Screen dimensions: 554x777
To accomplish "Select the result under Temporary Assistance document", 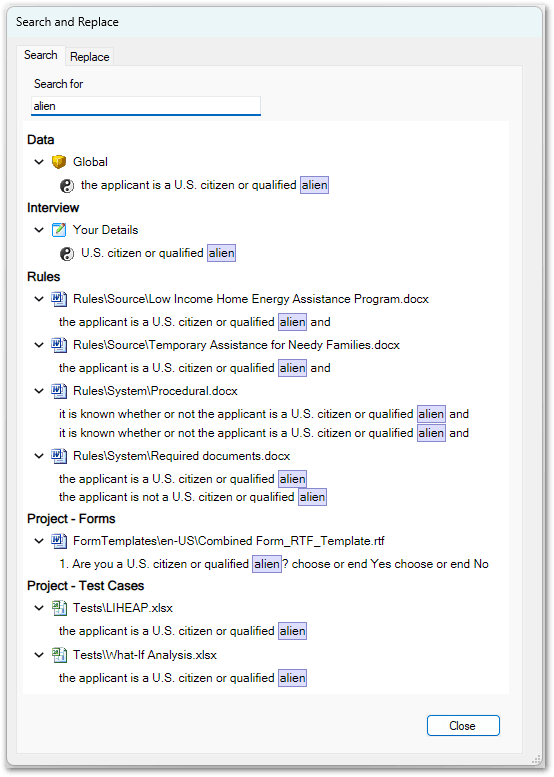I will tap(195, 368).
